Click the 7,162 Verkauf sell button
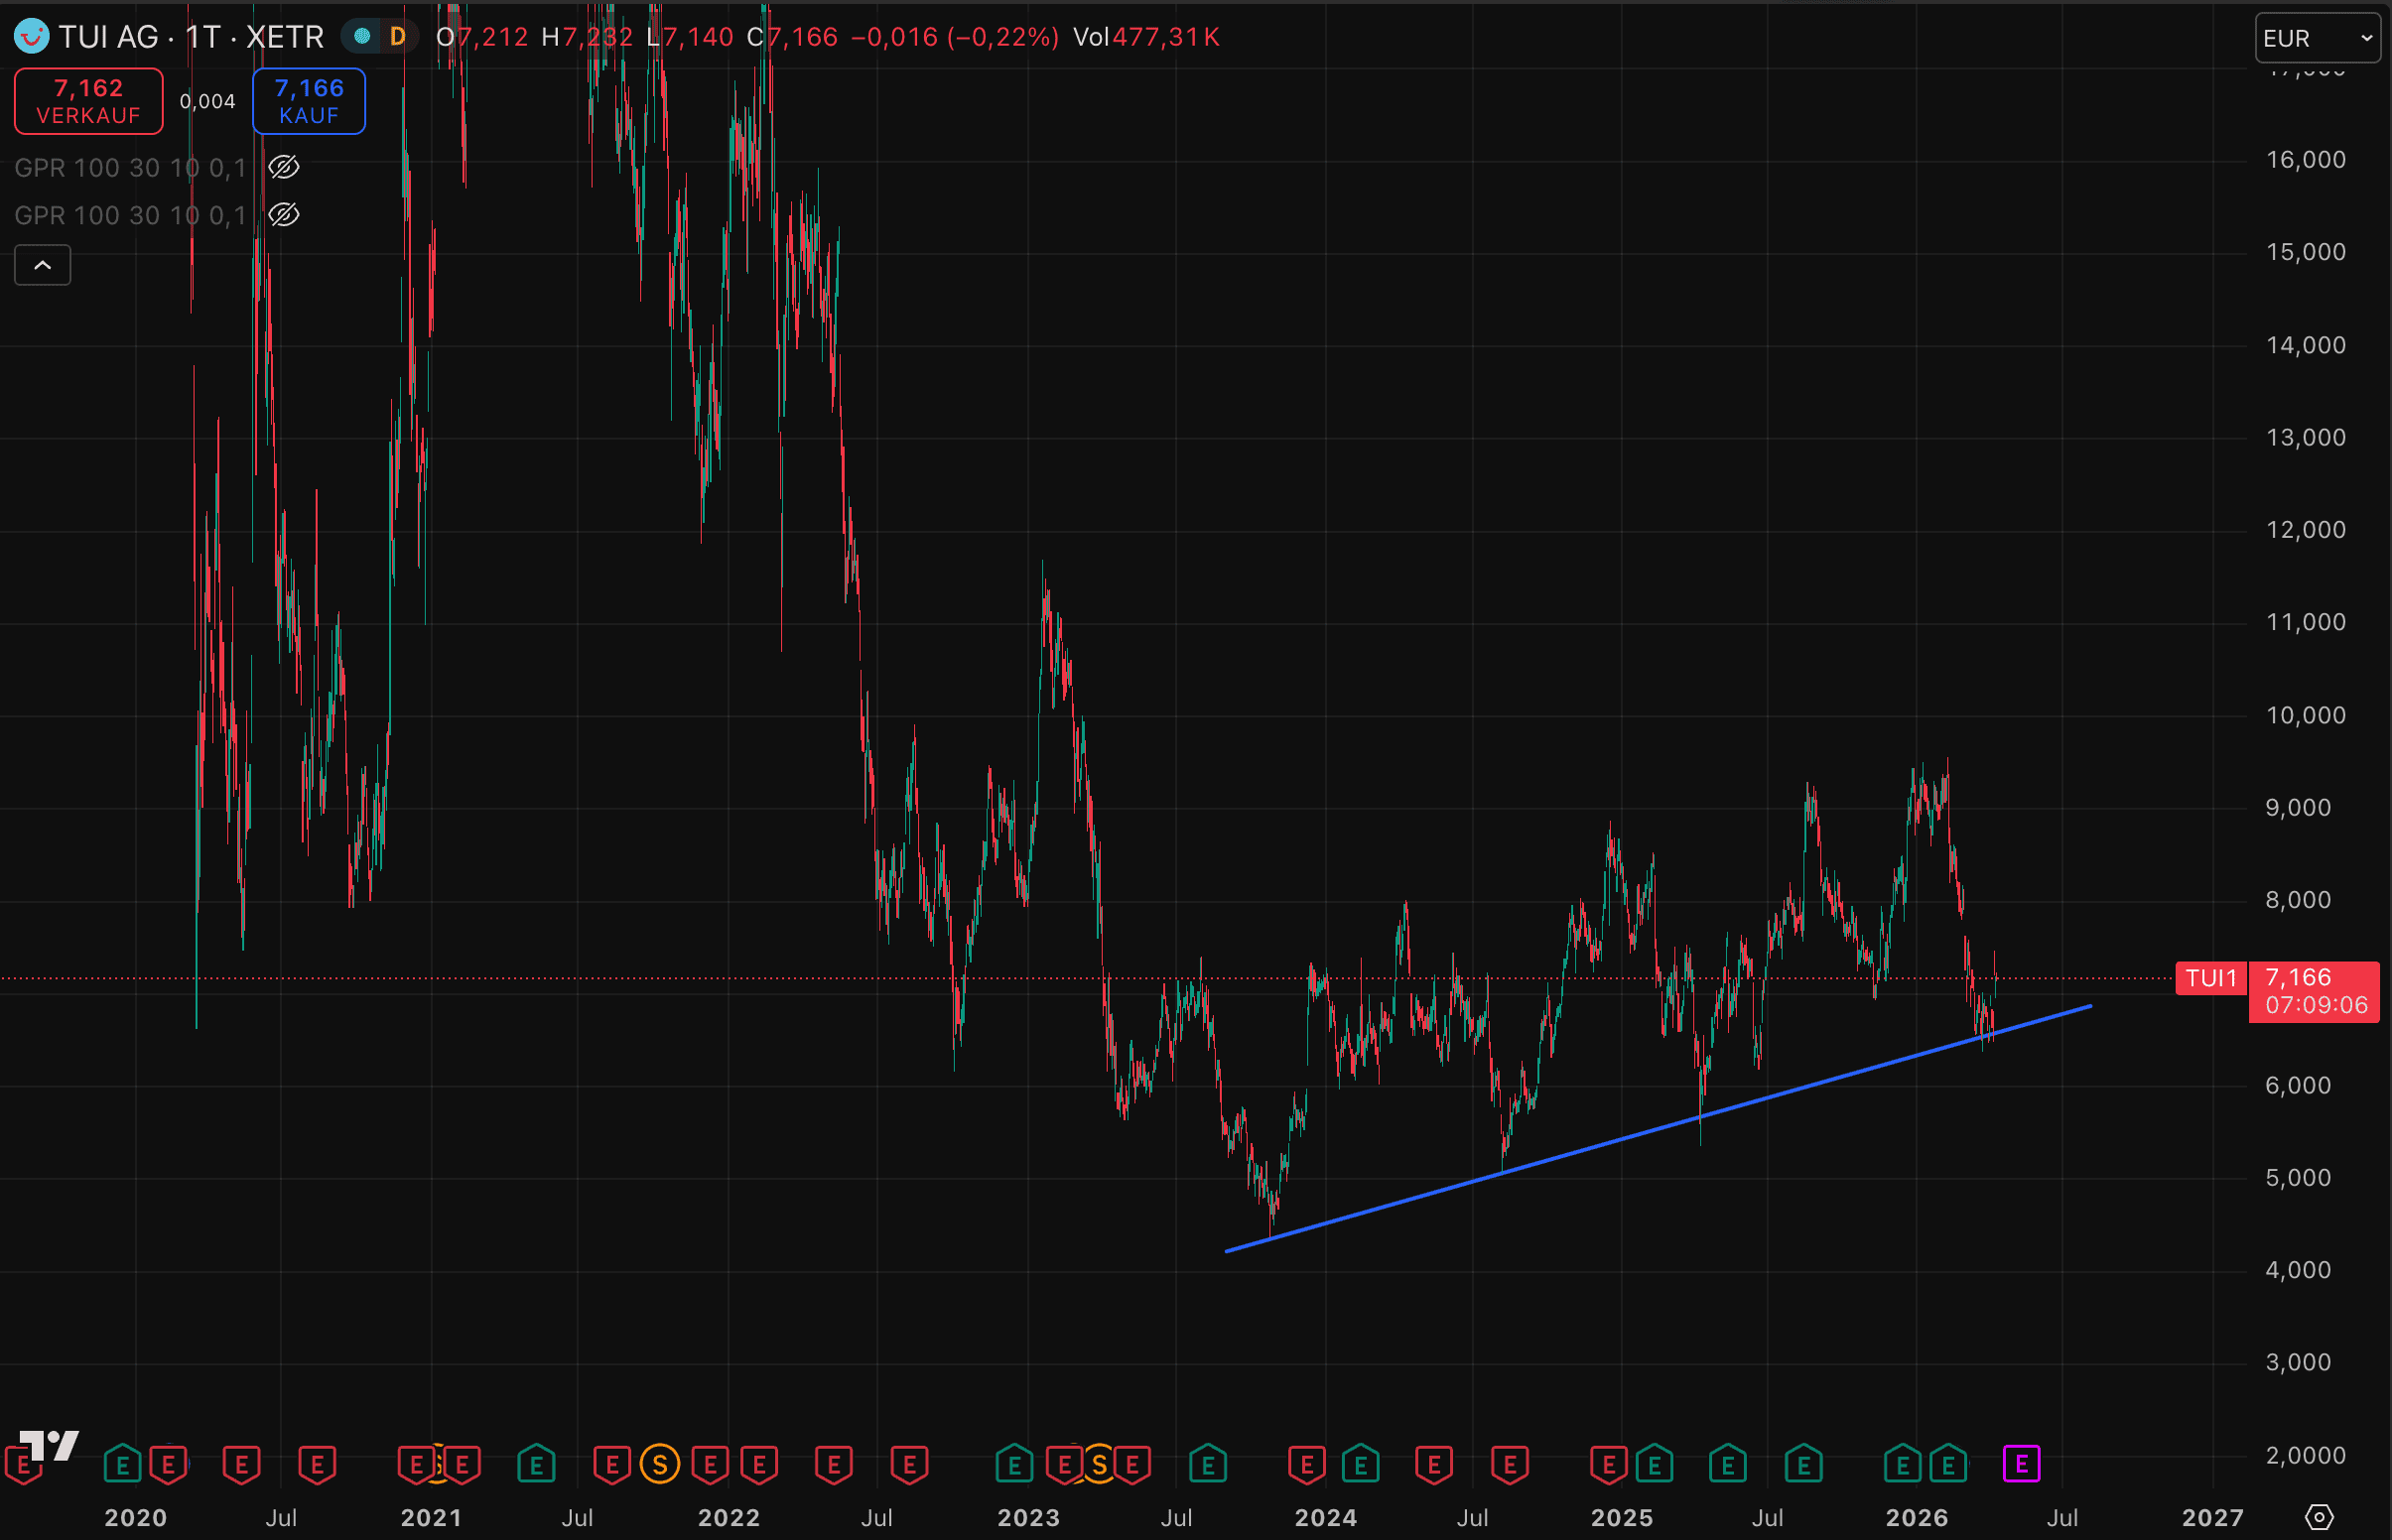The width and height of the screenshot is (2392, 1540). click(88, 101)
